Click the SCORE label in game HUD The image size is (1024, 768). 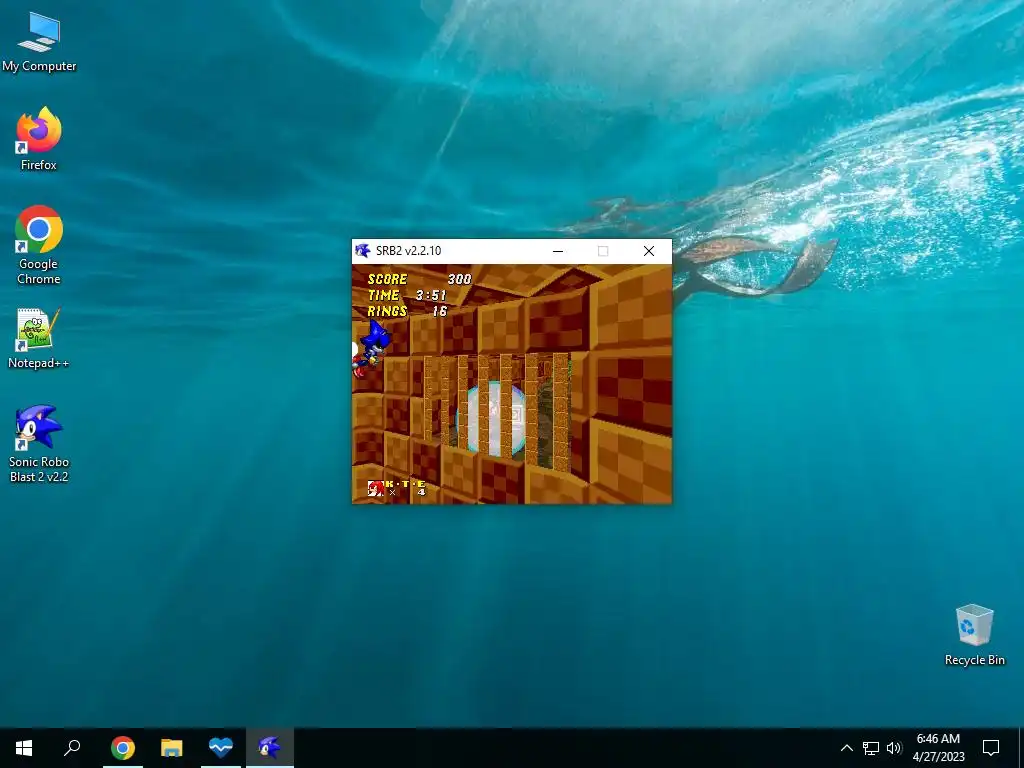point(387,279)
